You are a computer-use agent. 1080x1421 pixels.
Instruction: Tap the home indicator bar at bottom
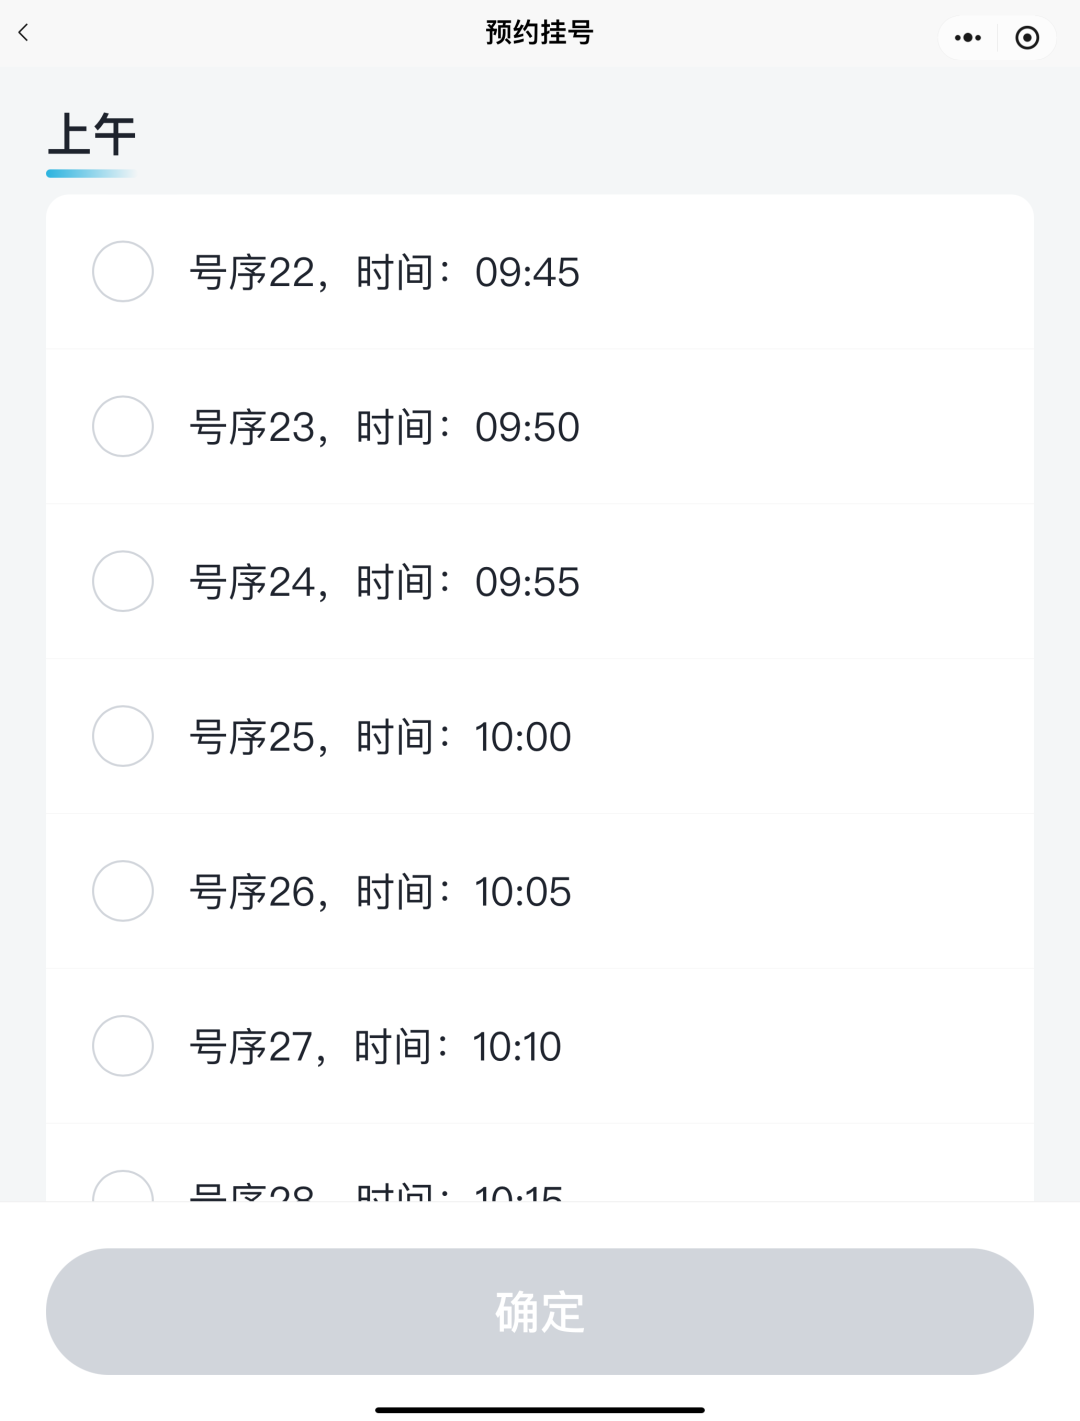click(x=540, y=1410)
